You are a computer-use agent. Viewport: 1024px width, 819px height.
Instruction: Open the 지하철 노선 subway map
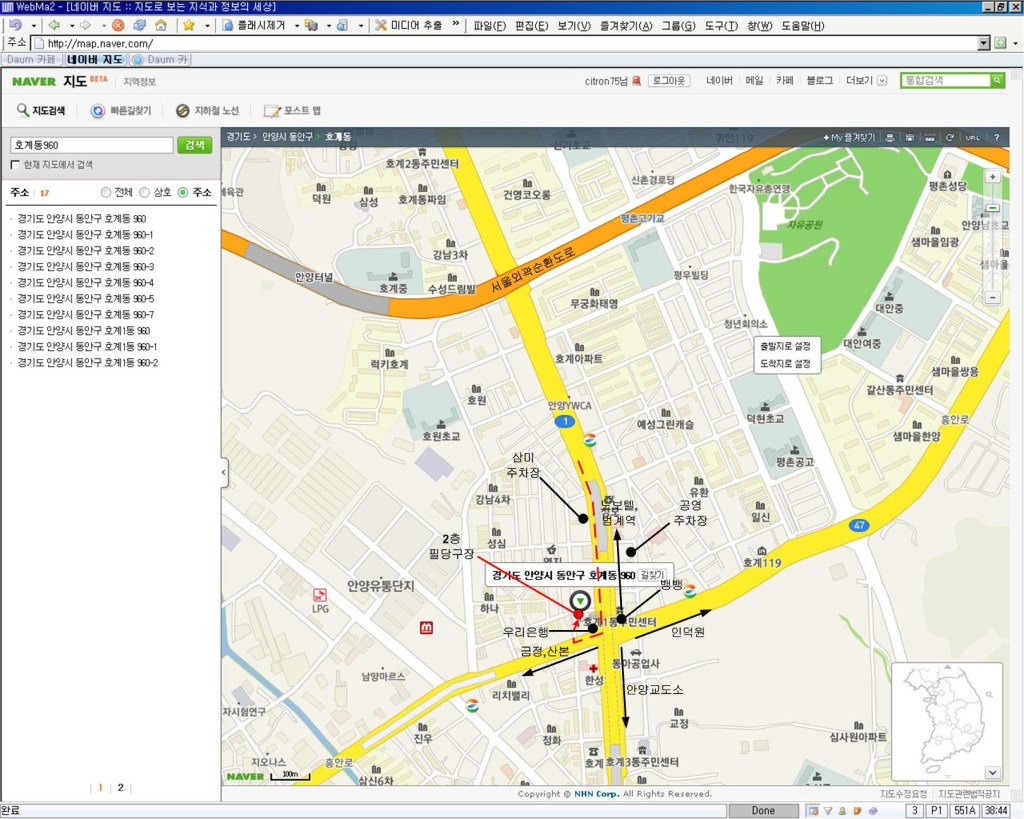pos(207,110)
